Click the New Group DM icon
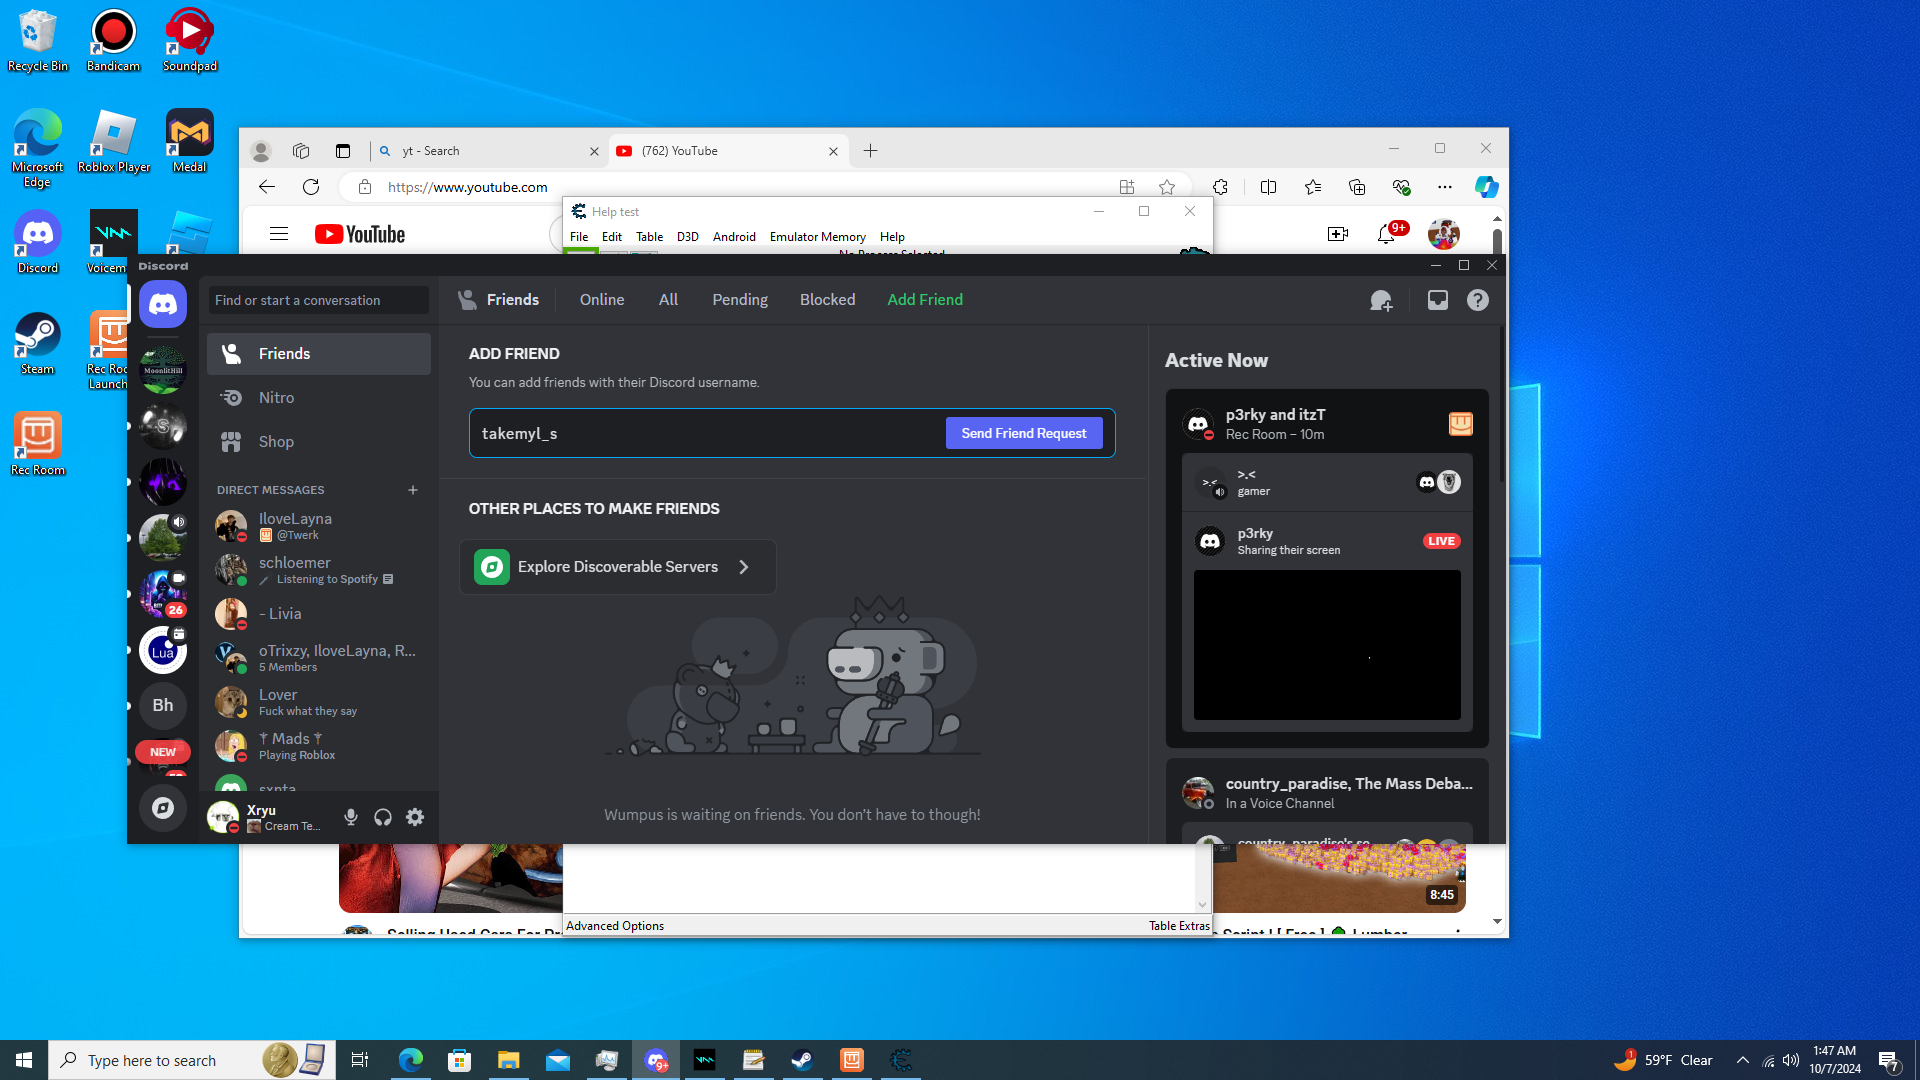Viewport: 1920px width, 1080px height. 1381,300
